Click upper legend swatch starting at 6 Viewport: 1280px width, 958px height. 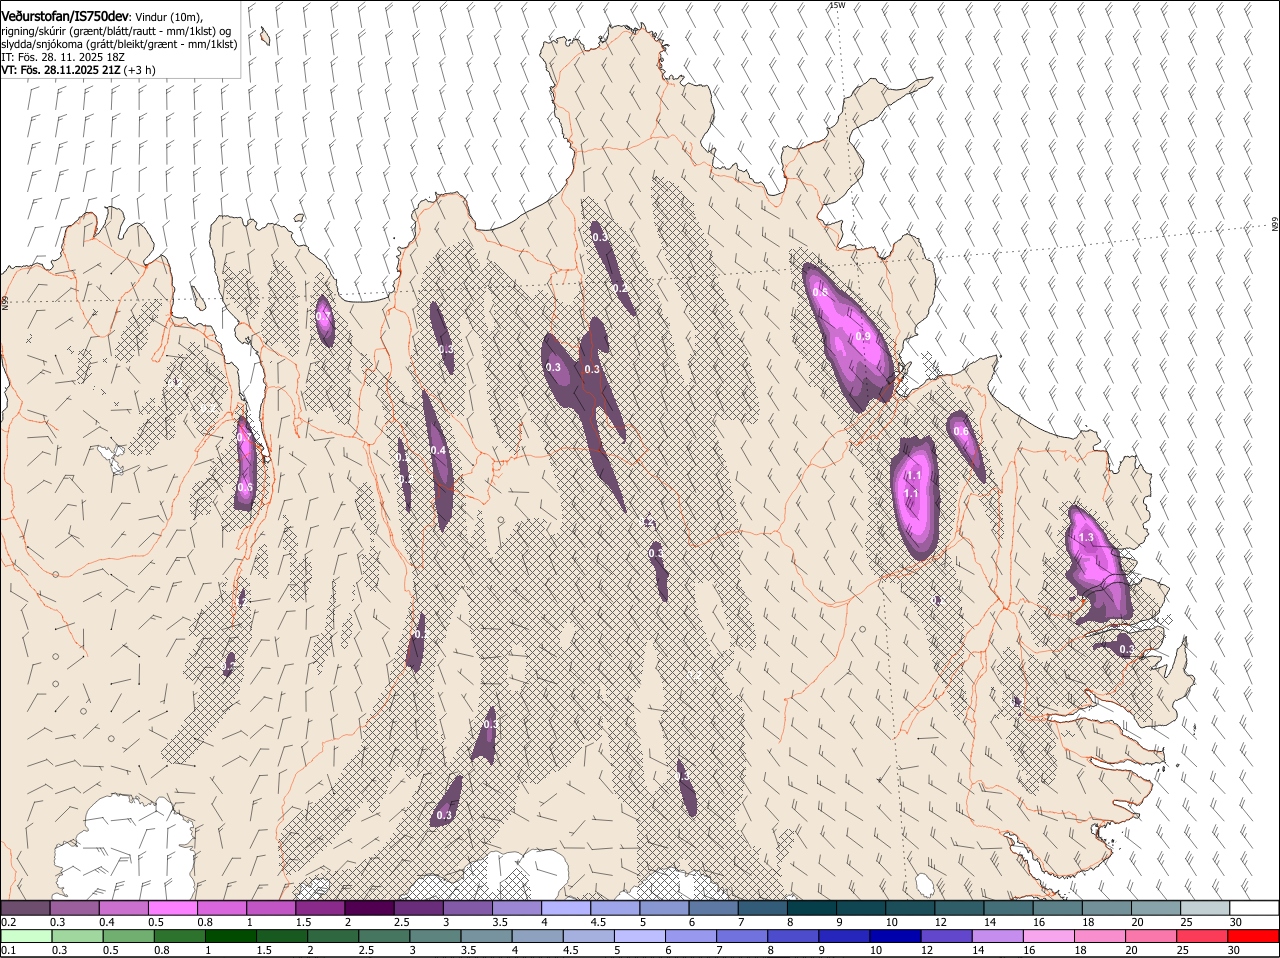point(713,907)
